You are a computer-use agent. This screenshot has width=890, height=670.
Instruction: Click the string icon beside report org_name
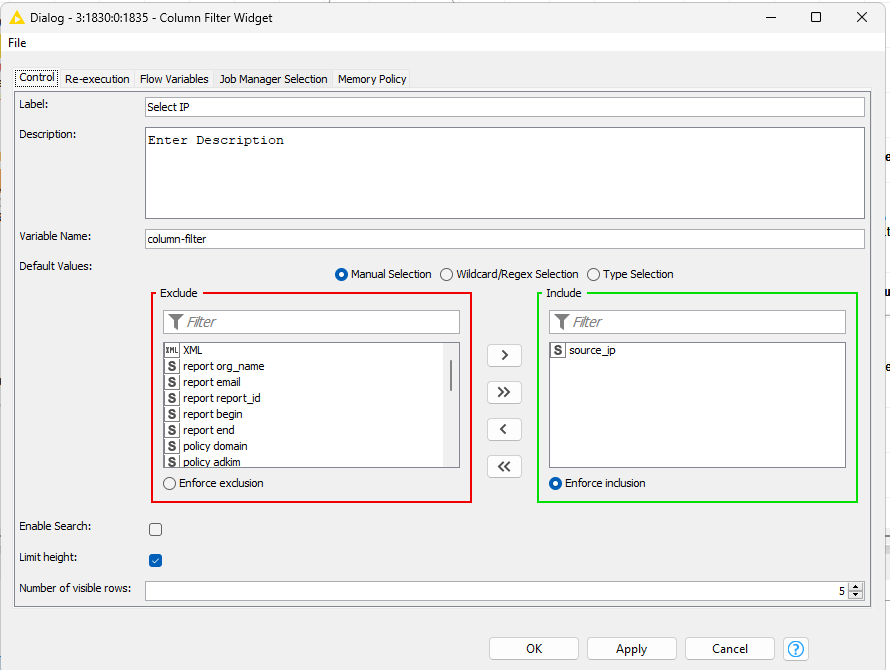[172, 366]
